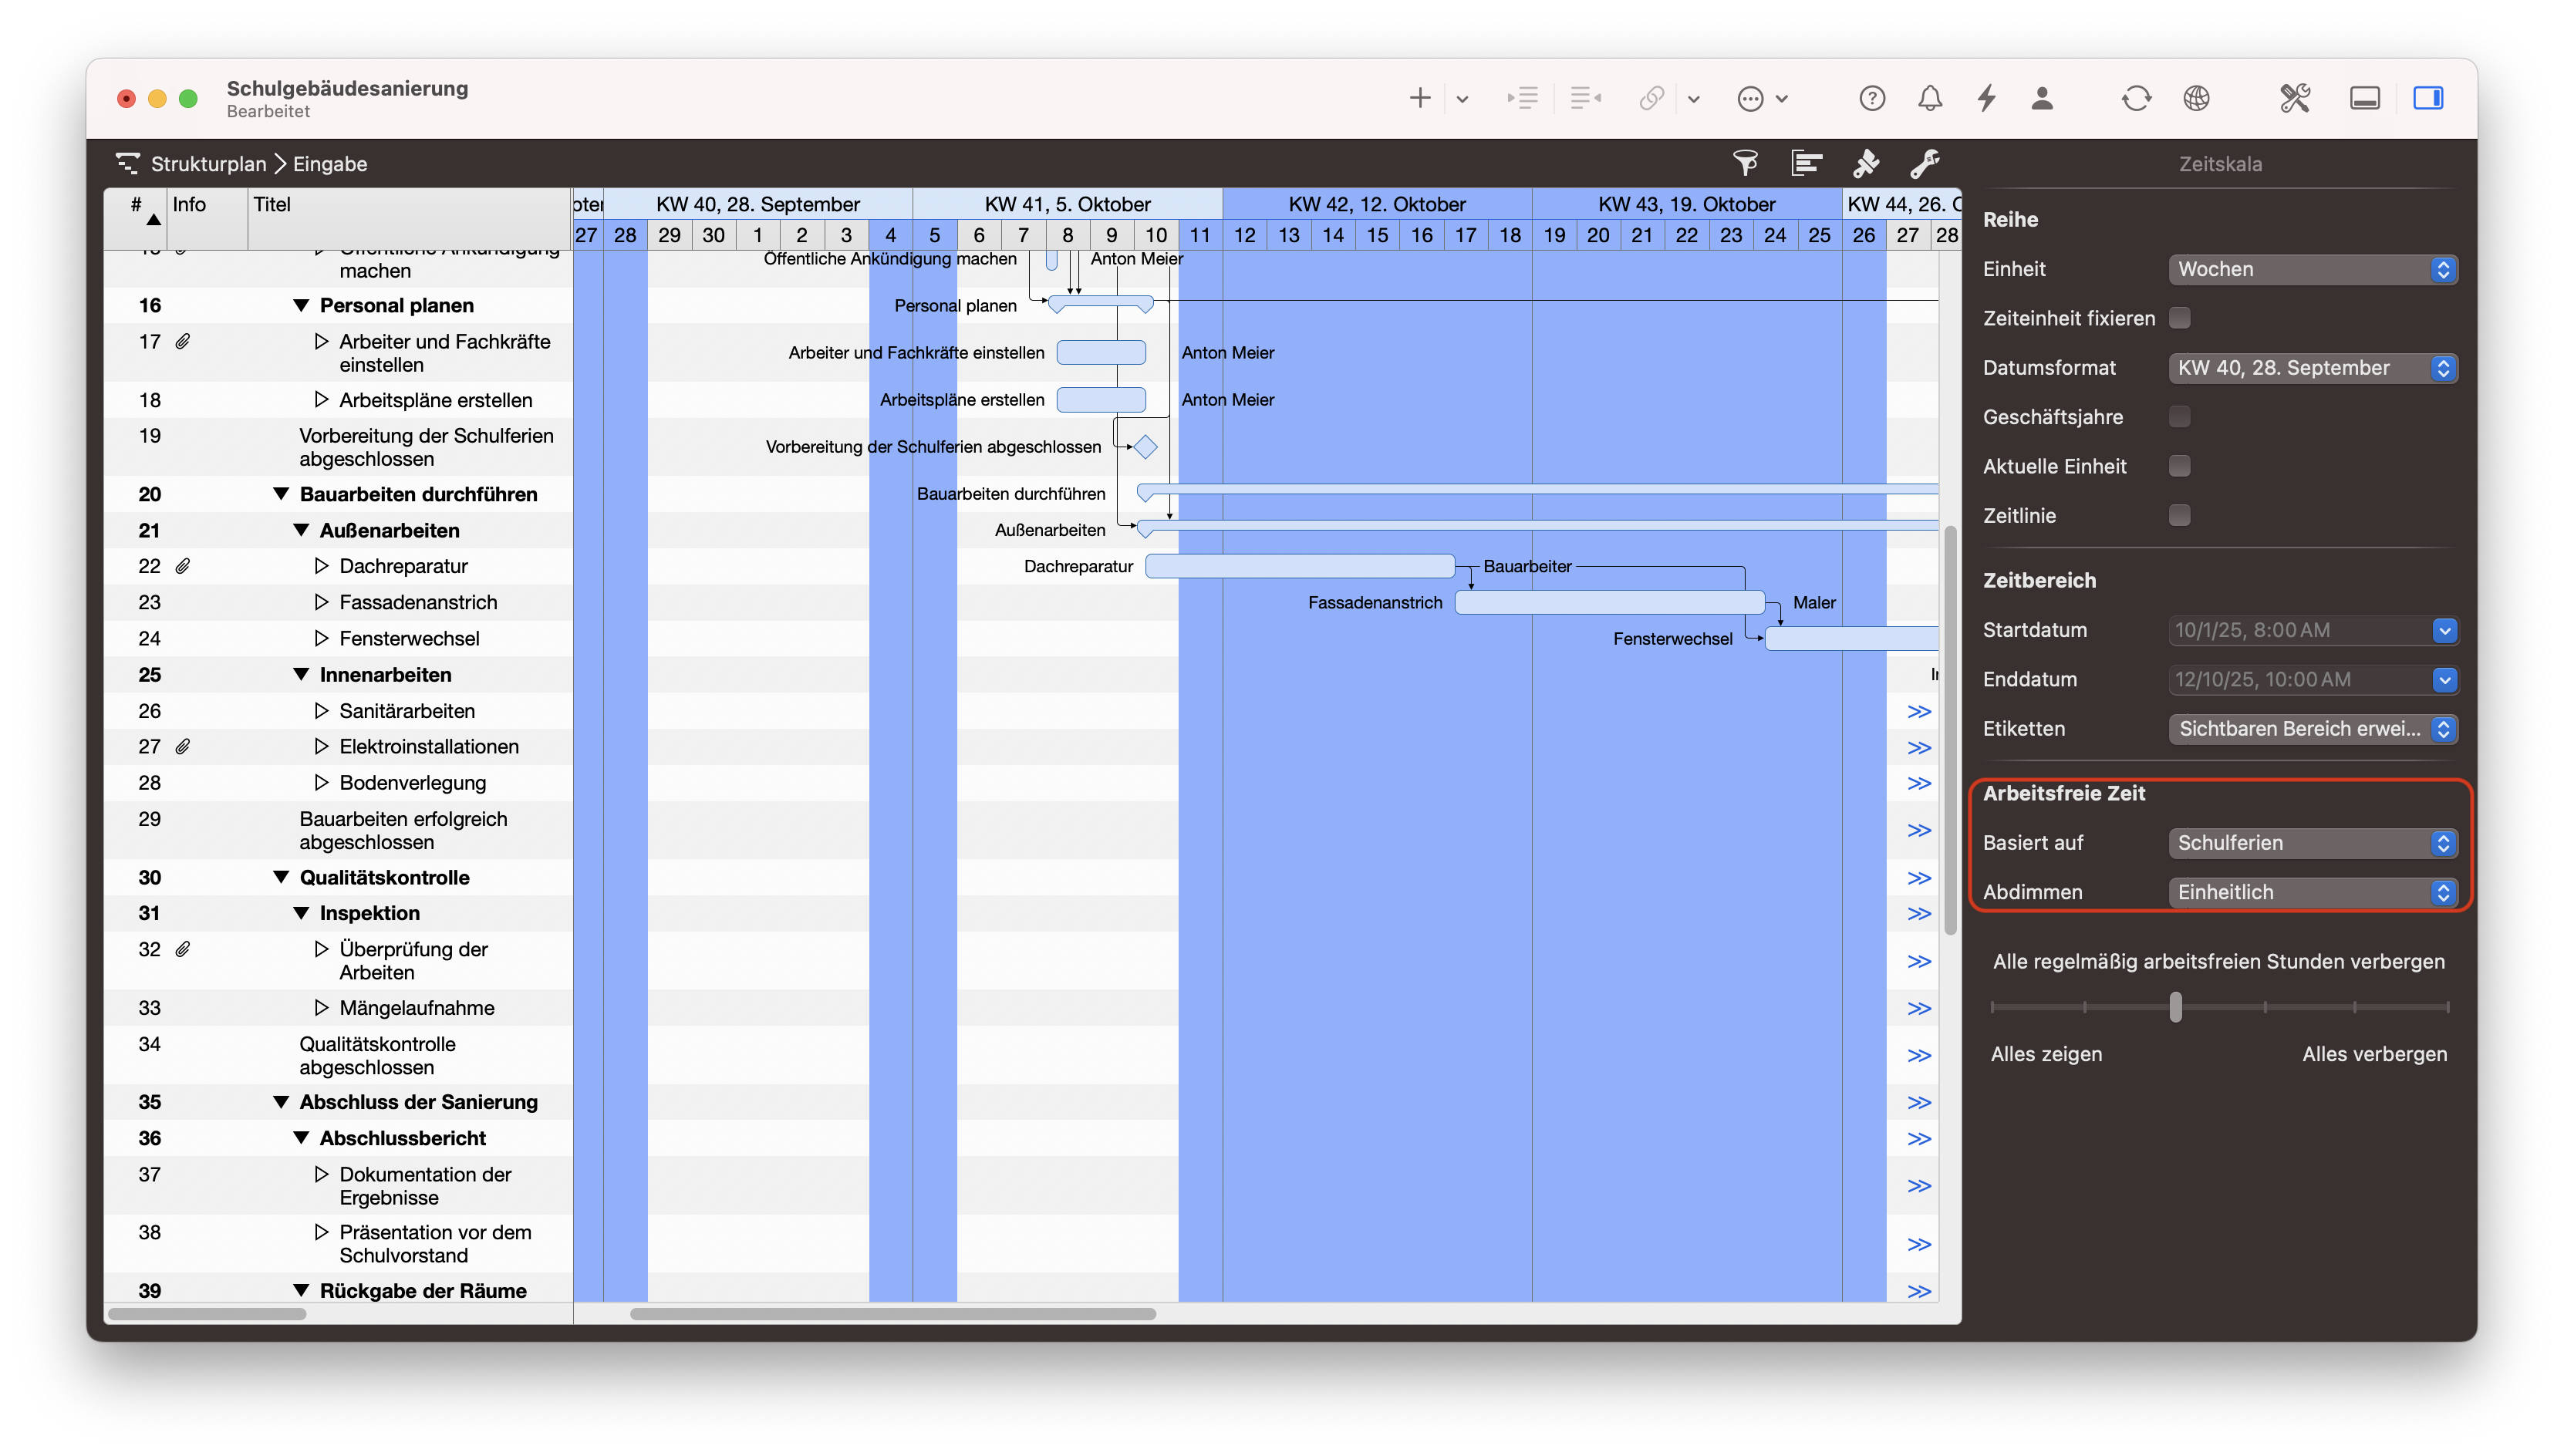Enable the Zeitlinie checkbox

coord(2179,515)
